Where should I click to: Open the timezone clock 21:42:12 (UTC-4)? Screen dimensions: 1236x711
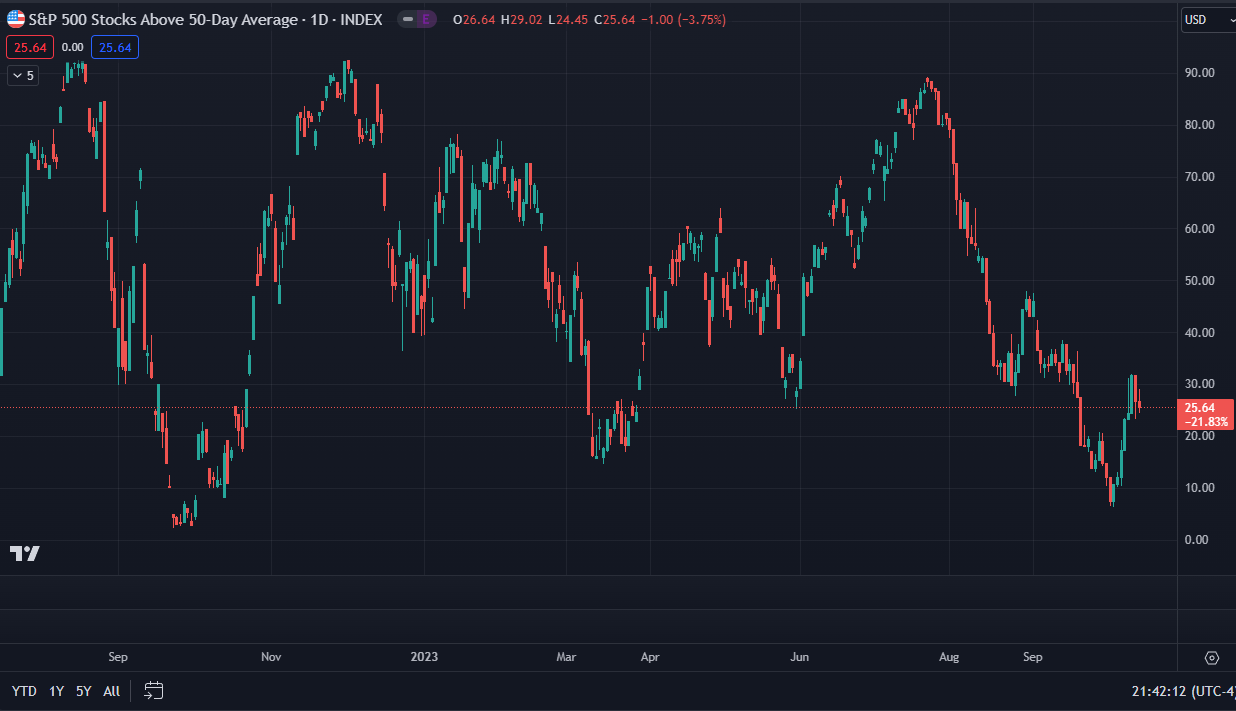pos(1183,690)
